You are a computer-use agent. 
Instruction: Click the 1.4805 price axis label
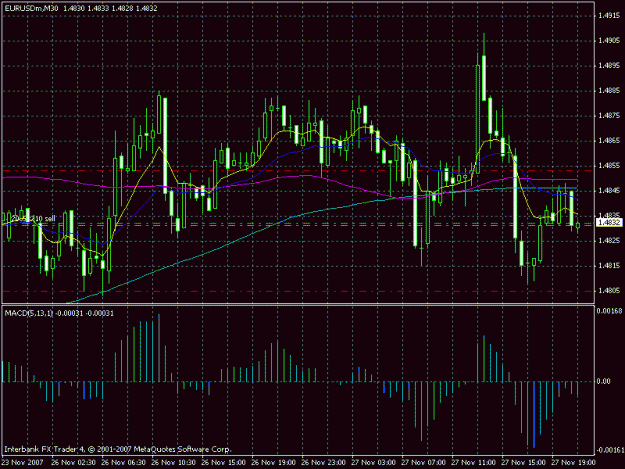[609, 291]
